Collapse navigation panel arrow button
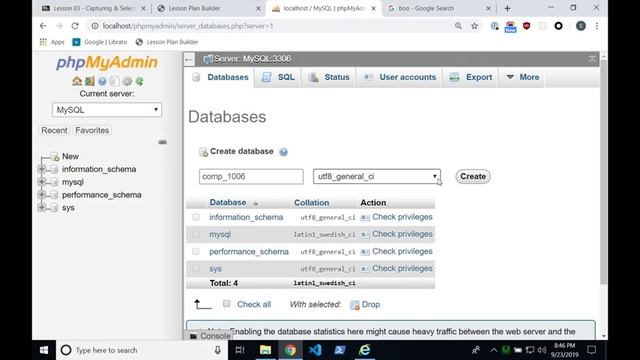 click(189, 59)
